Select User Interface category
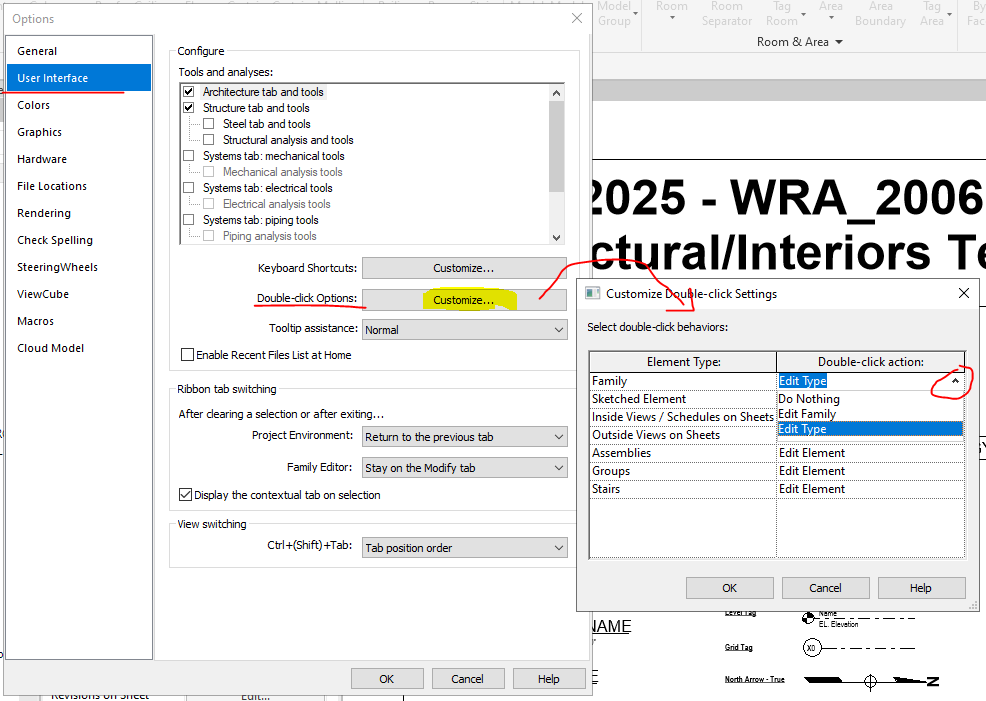986x701 pixels. point(79,78)
